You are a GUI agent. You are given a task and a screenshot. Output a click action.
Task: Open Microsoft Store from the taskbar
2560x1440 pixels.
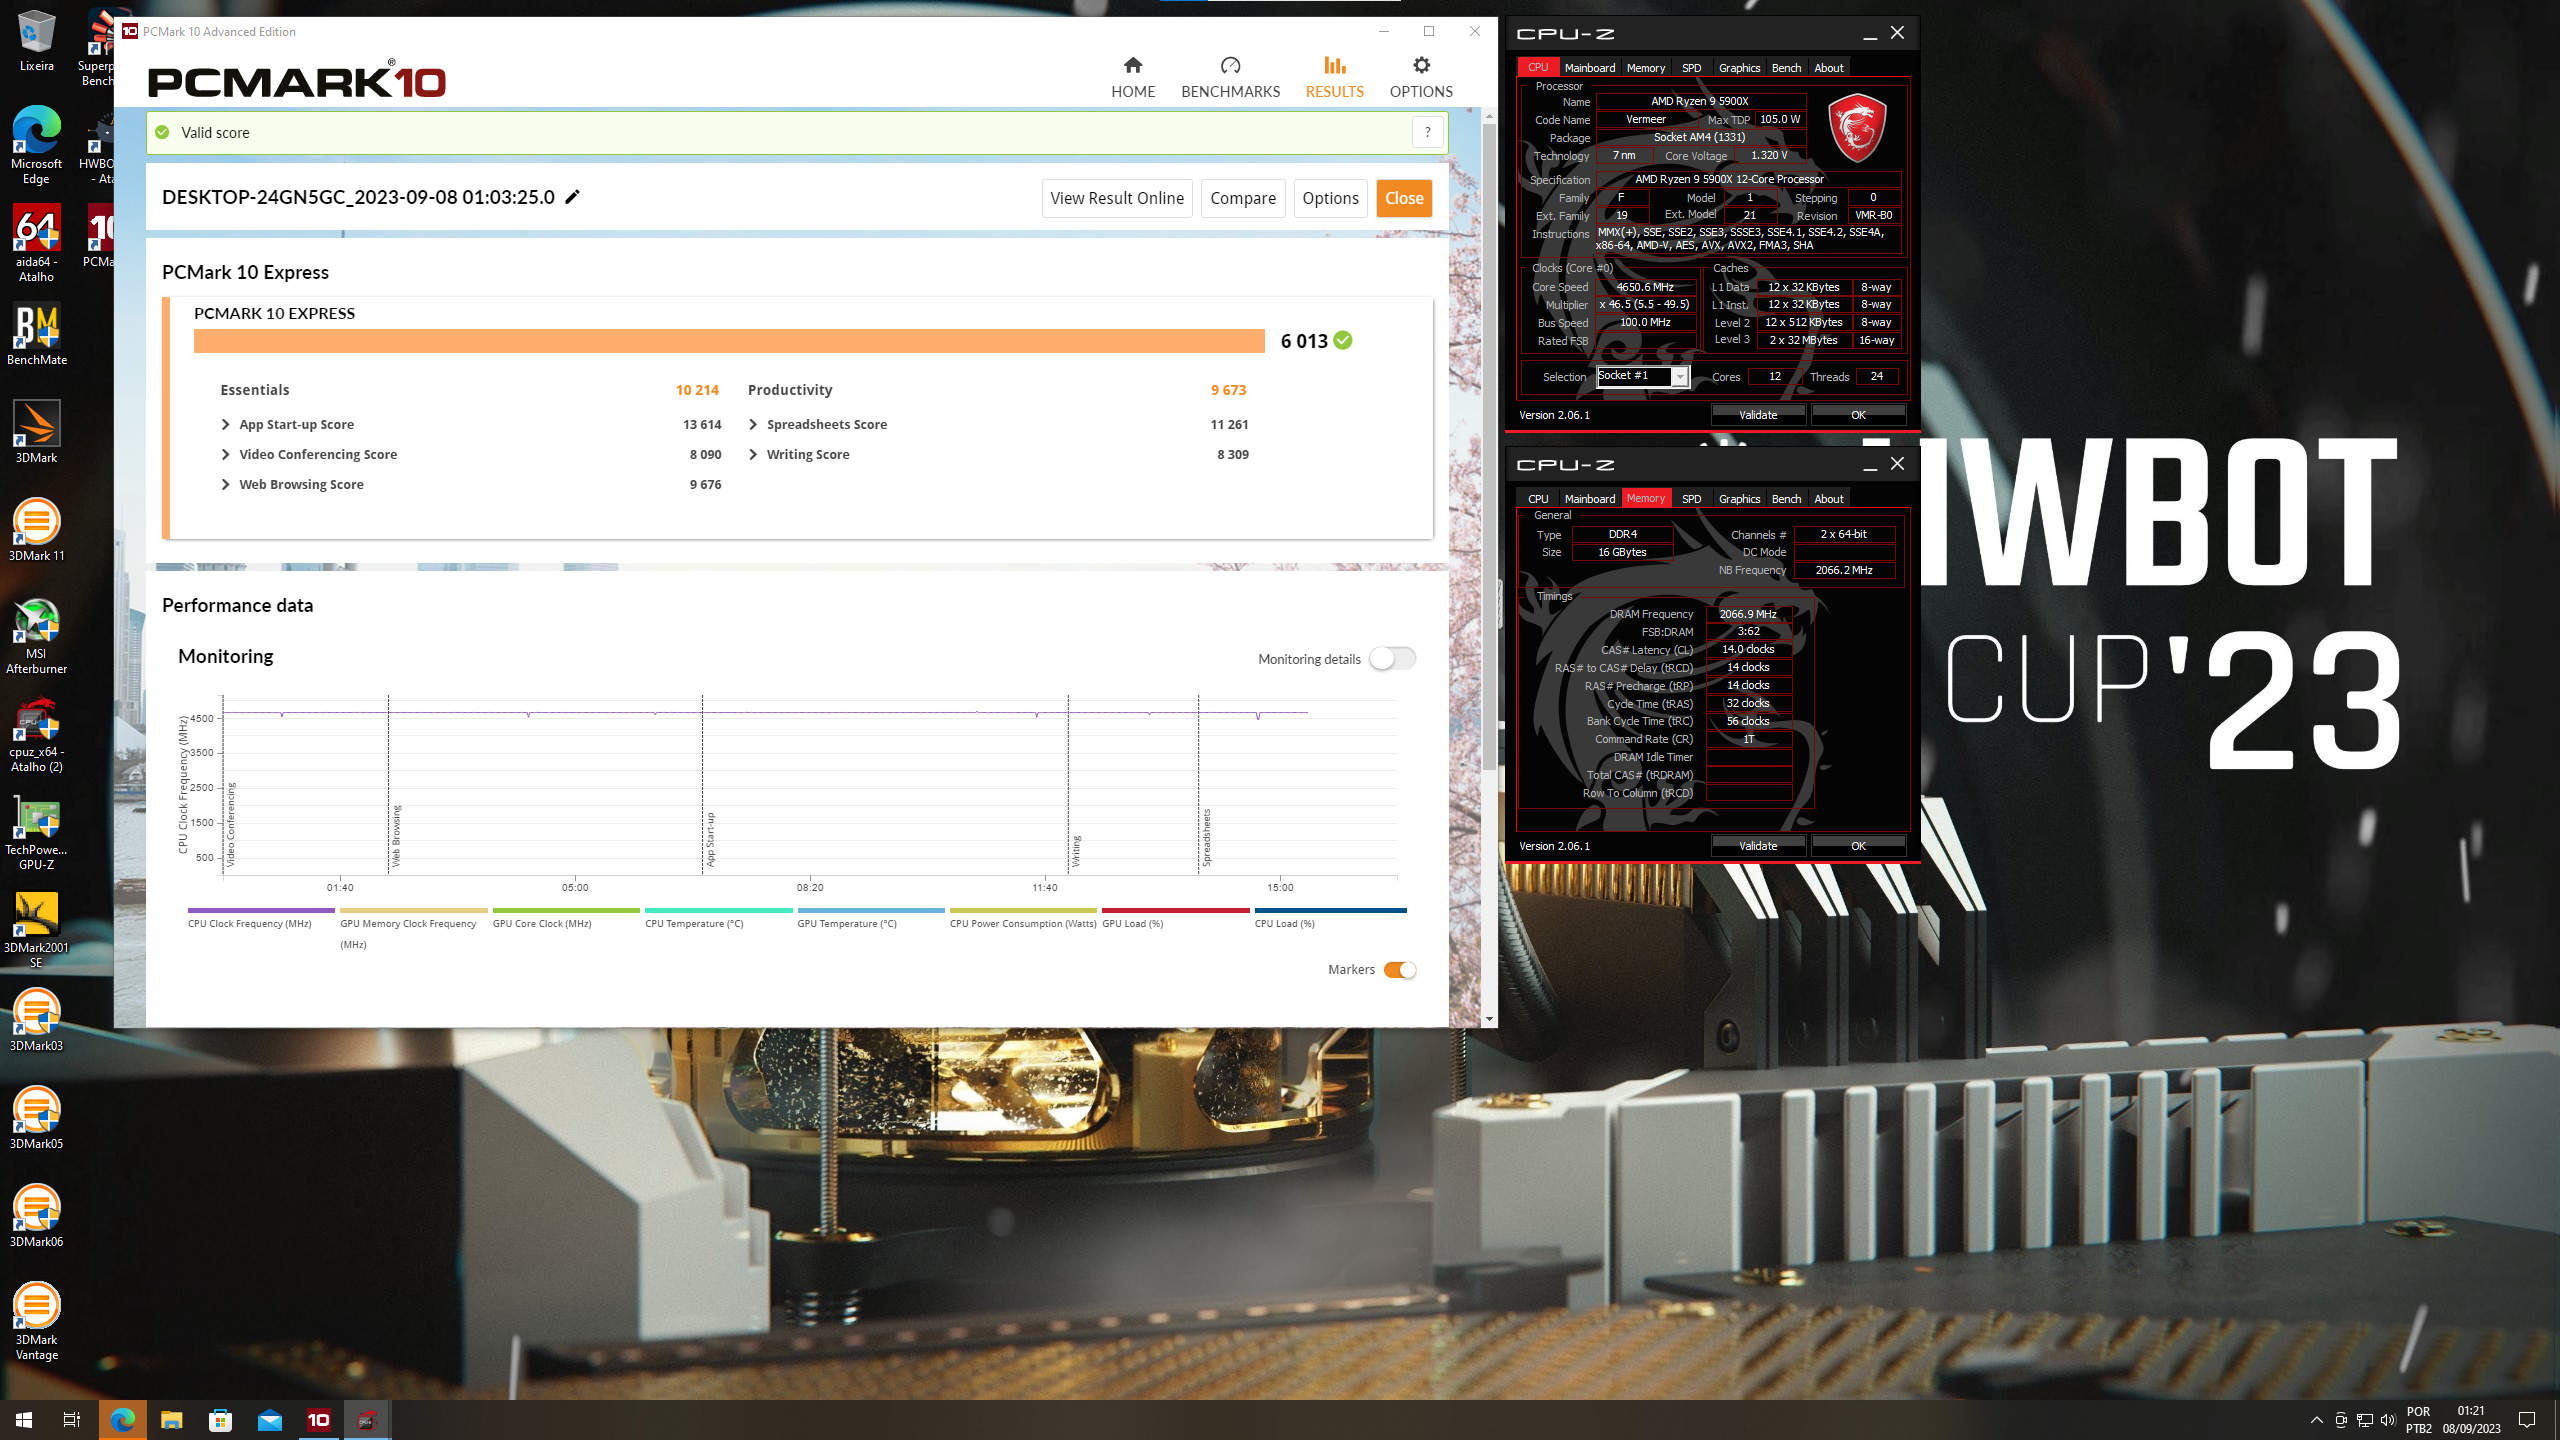pos(220,1420)
